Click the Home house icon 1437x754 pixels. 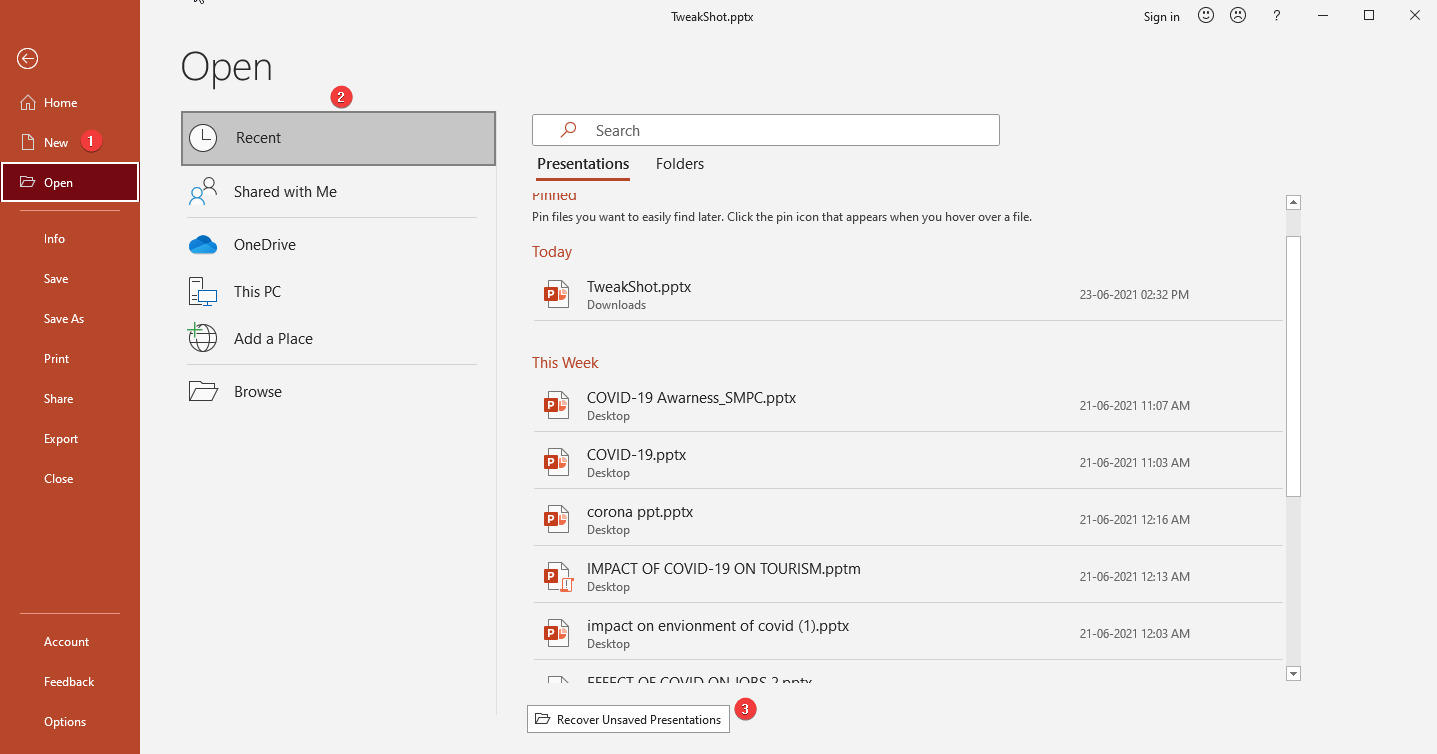coord(27,102)
